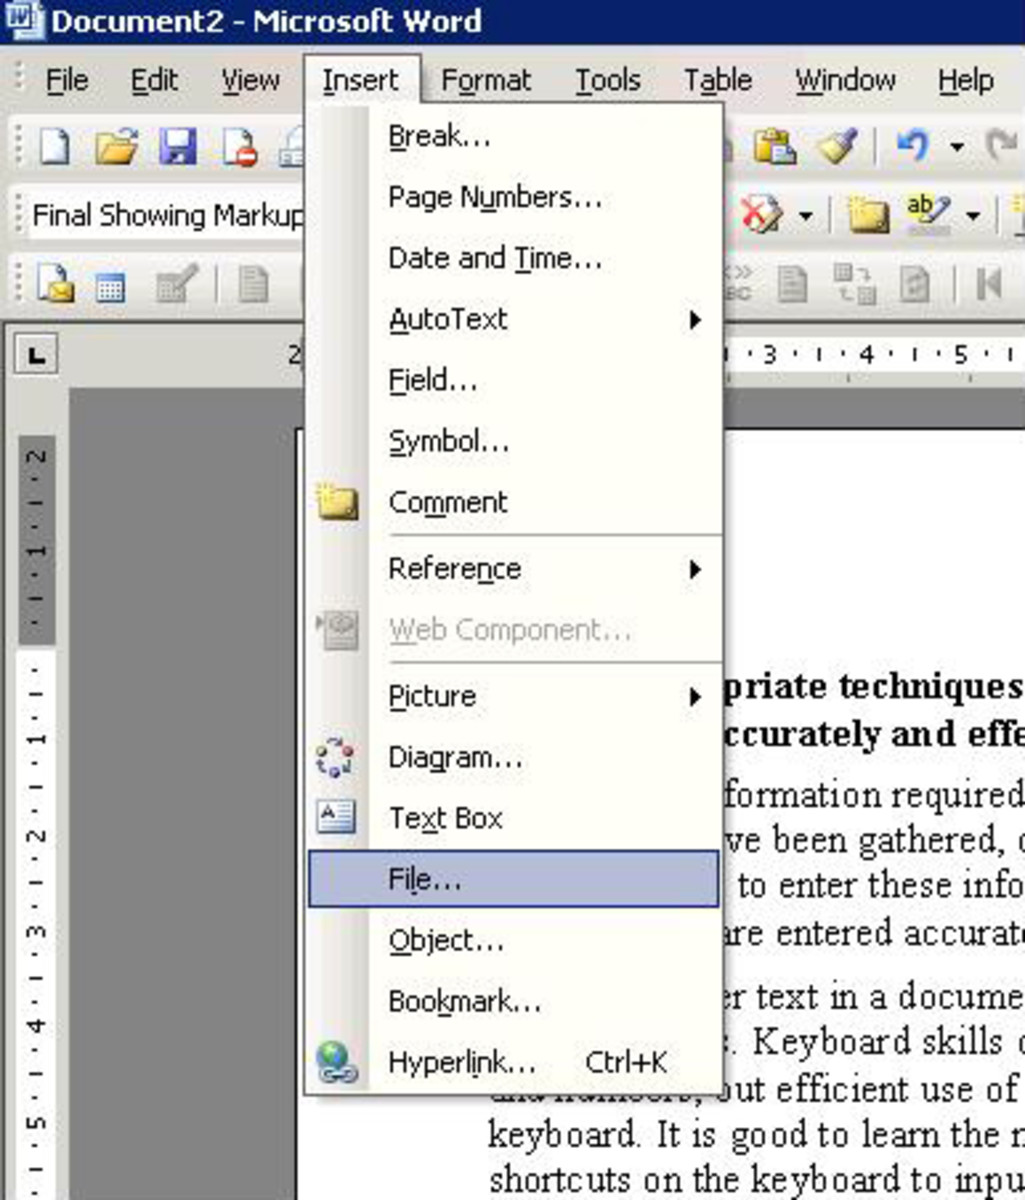Click the Undo arrow icon
This screenshot has width=1025, height=1200.
[911, 147]
